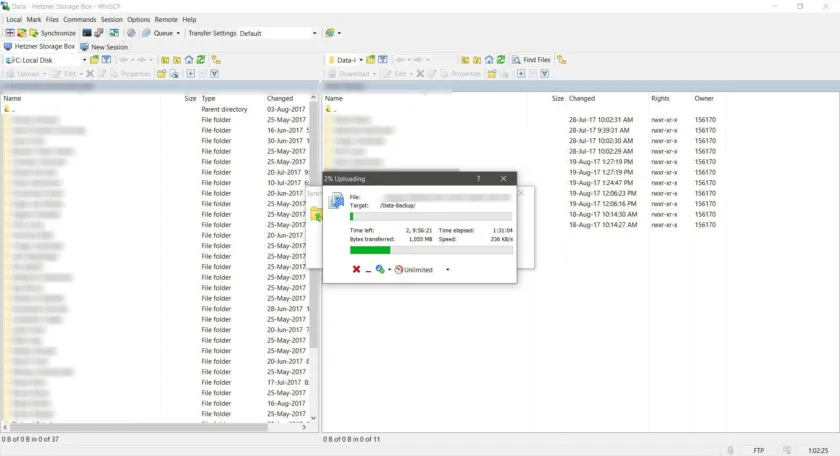Viewport: 840px width, 456px height.
Task: Click remote panel select-all checkmark icon
Action: [x=544, y=74]
